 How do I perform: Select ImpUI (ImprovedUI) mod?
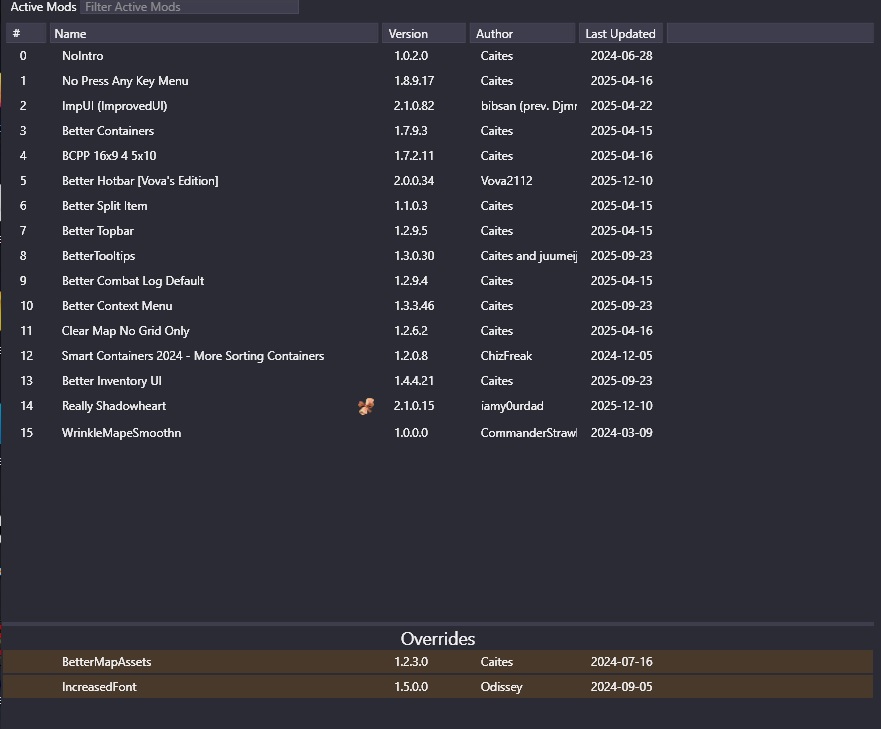coord(438,106)
